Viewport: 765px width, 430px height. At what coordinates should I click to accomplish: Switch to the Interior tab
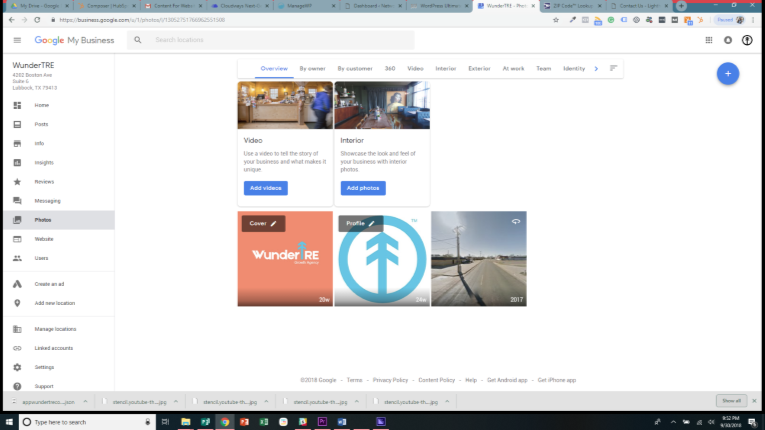click(445, 69)
